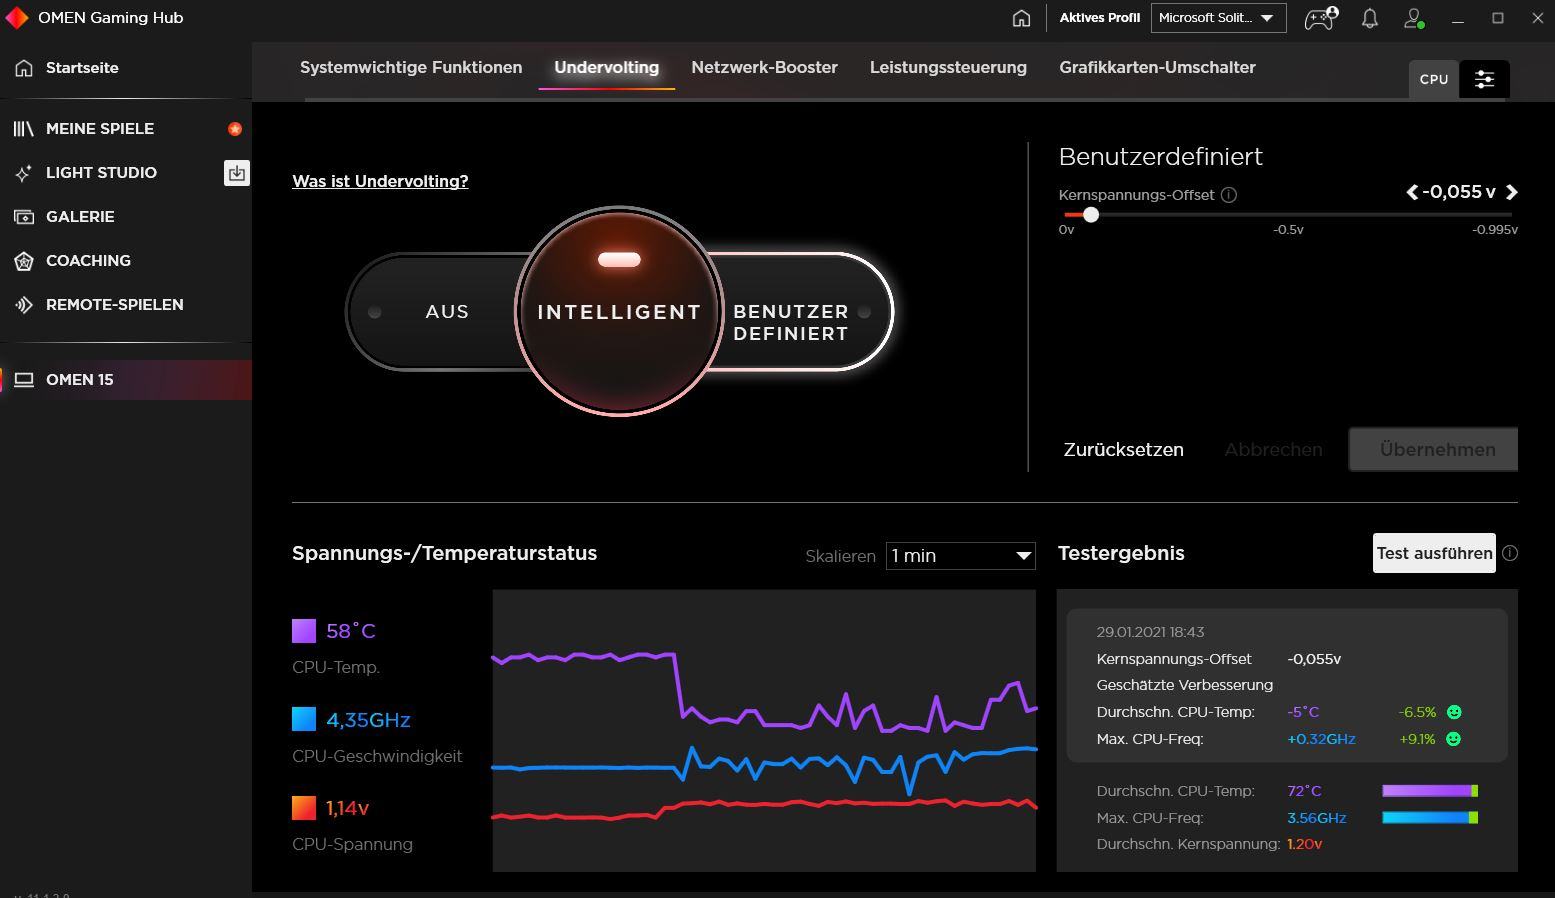Switch undervolting mode to AUS
The image size is (1555, 898).
tap(447, 312)
